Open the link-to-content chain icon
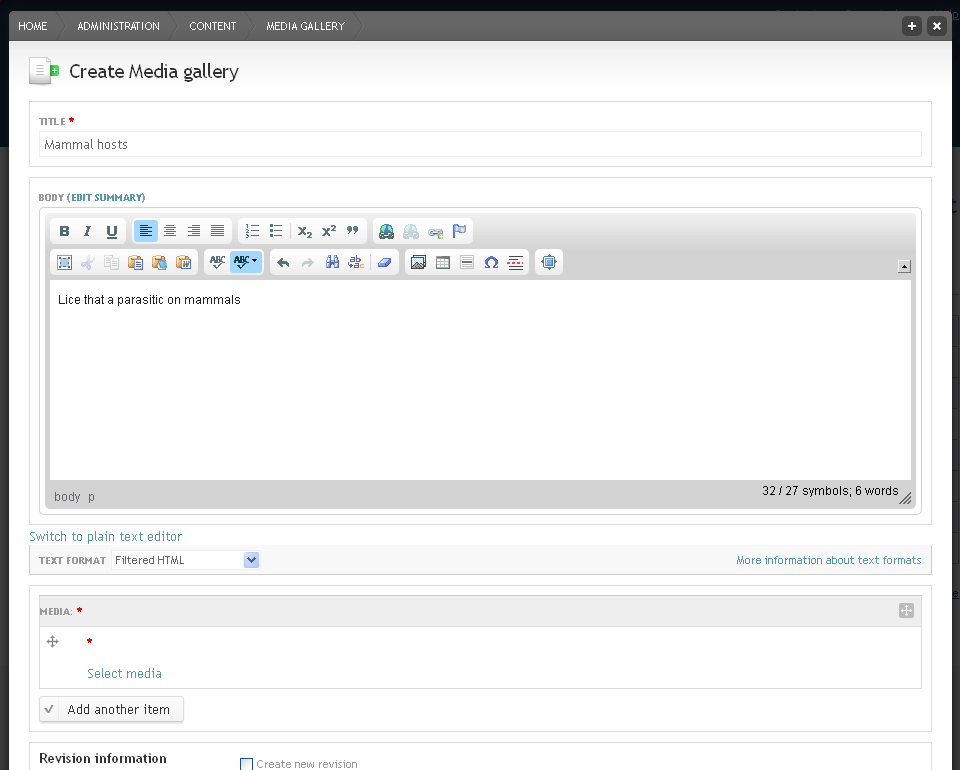The height and width of the screenshot is (770, 960). 435,231
